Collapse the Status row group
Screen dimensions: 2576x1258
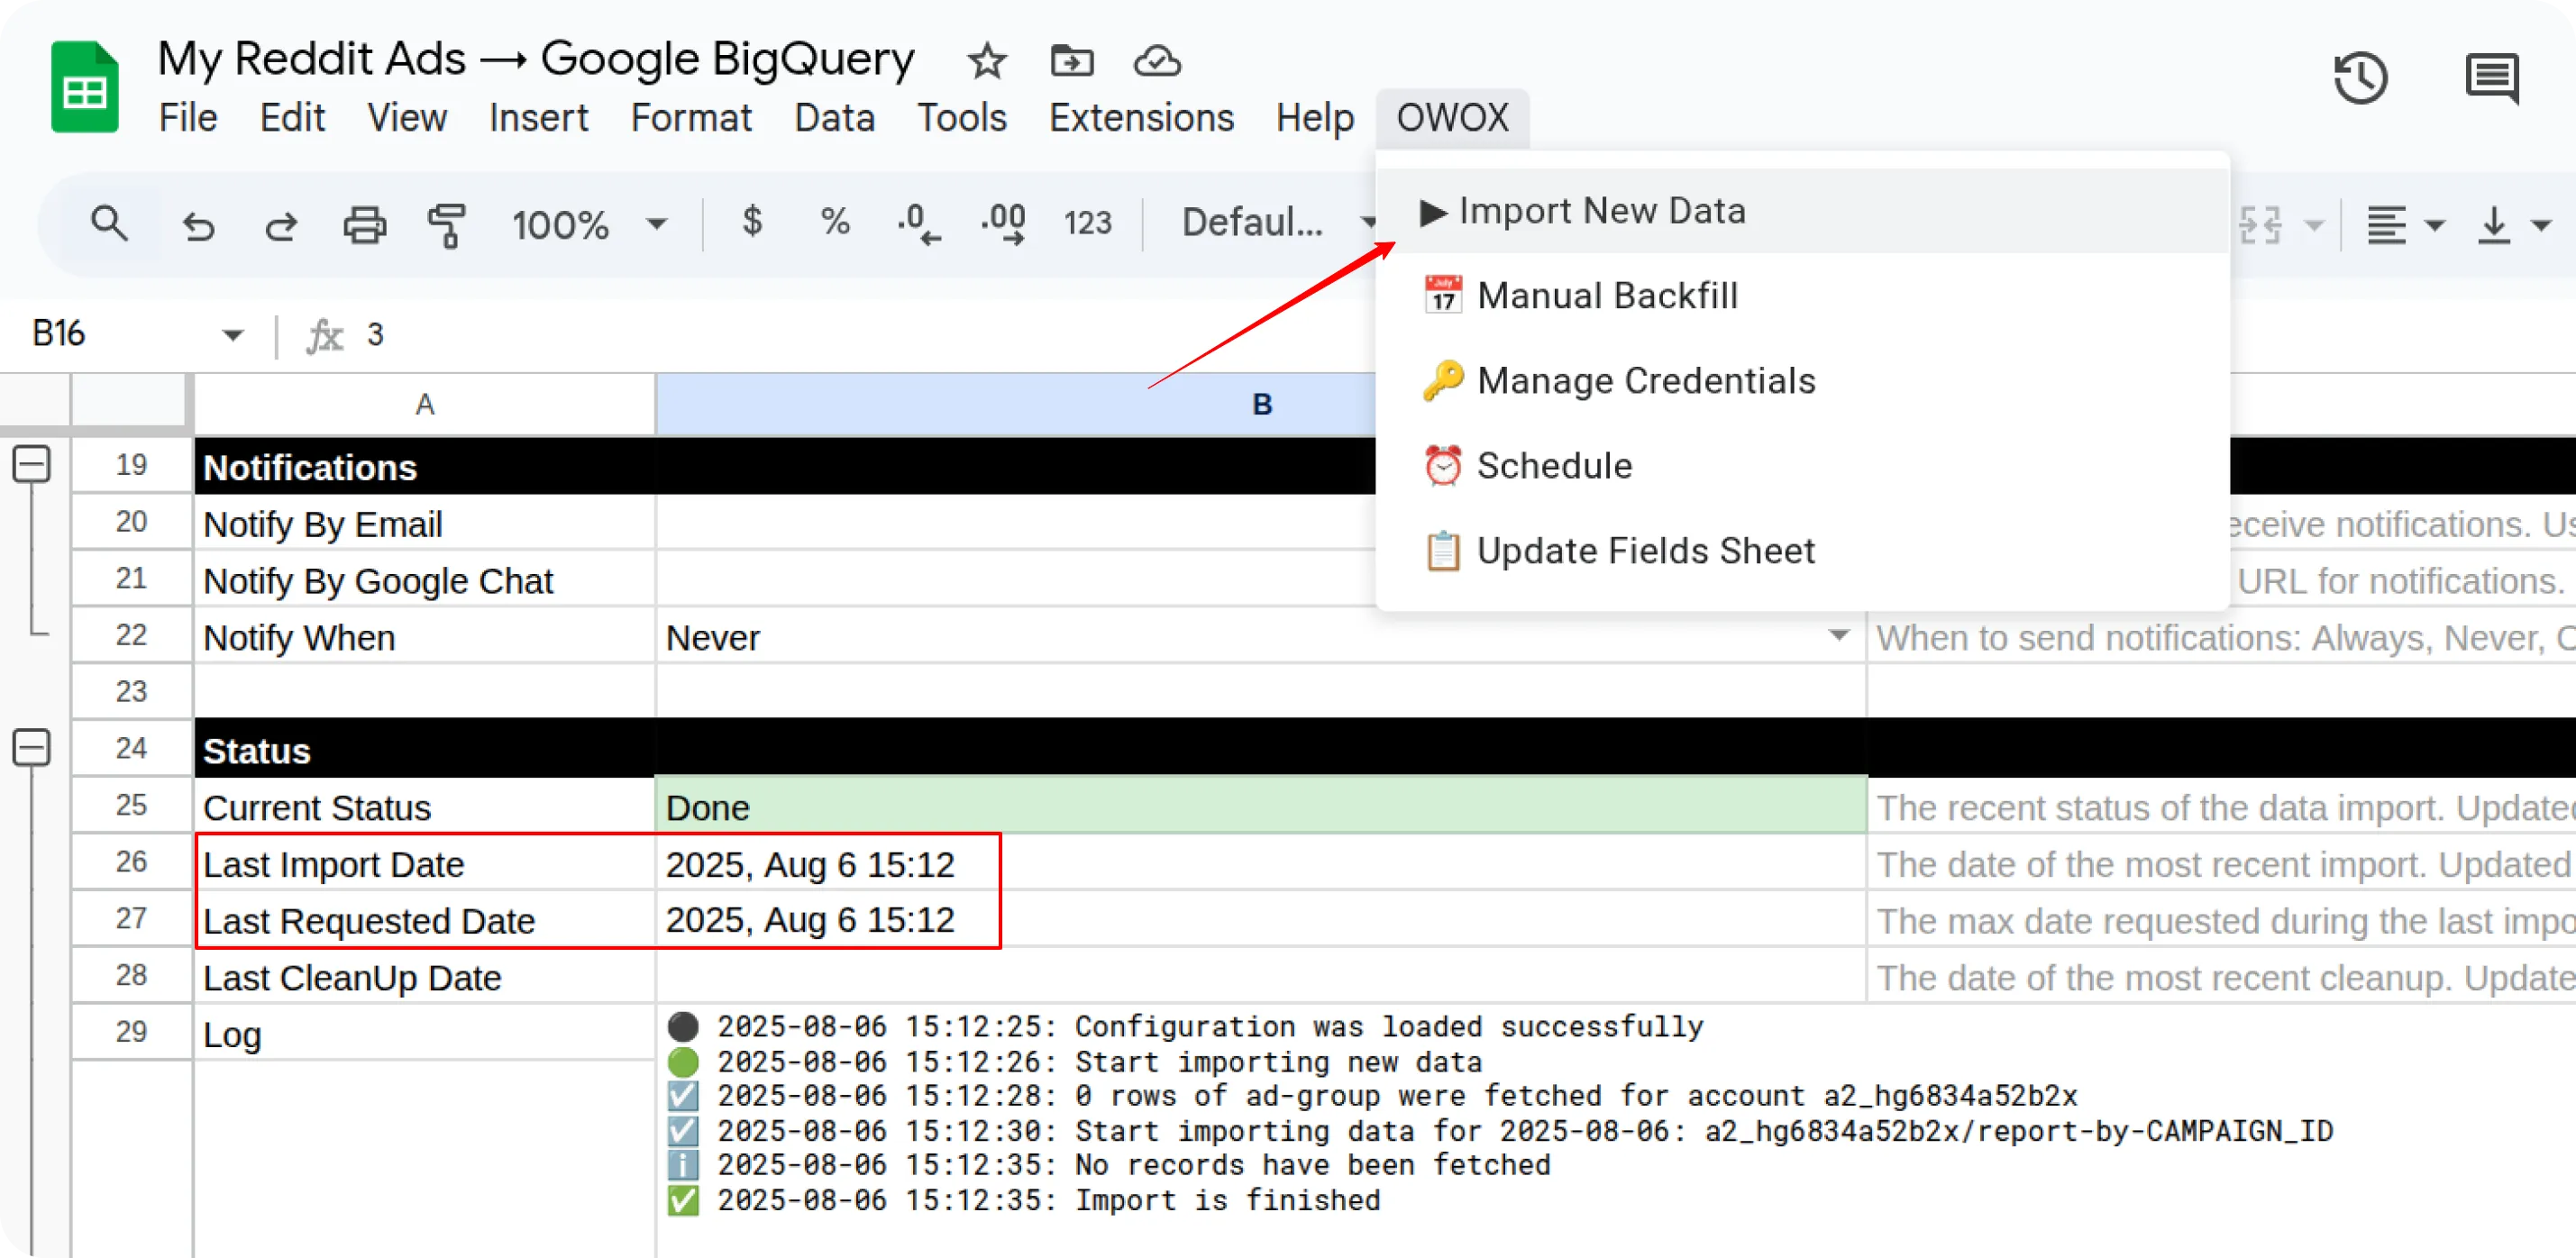tap(32, 748)
